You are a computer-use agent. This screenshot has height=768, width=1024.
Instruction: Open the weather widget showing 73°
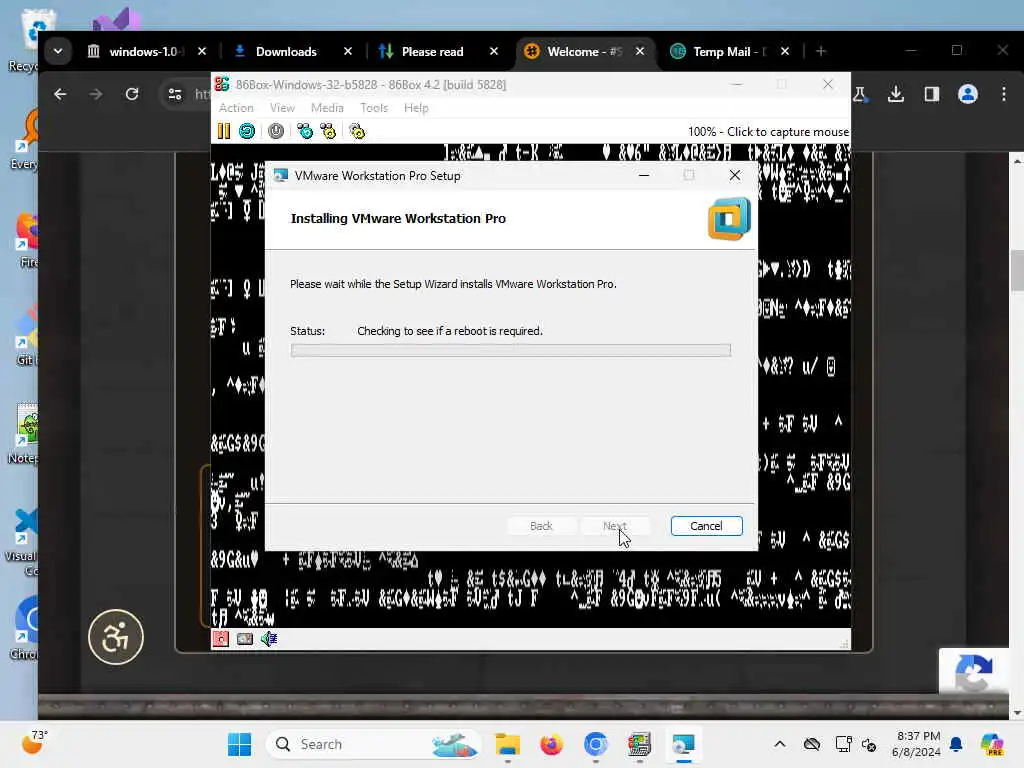pyautogui.click(x=35, y=743)
